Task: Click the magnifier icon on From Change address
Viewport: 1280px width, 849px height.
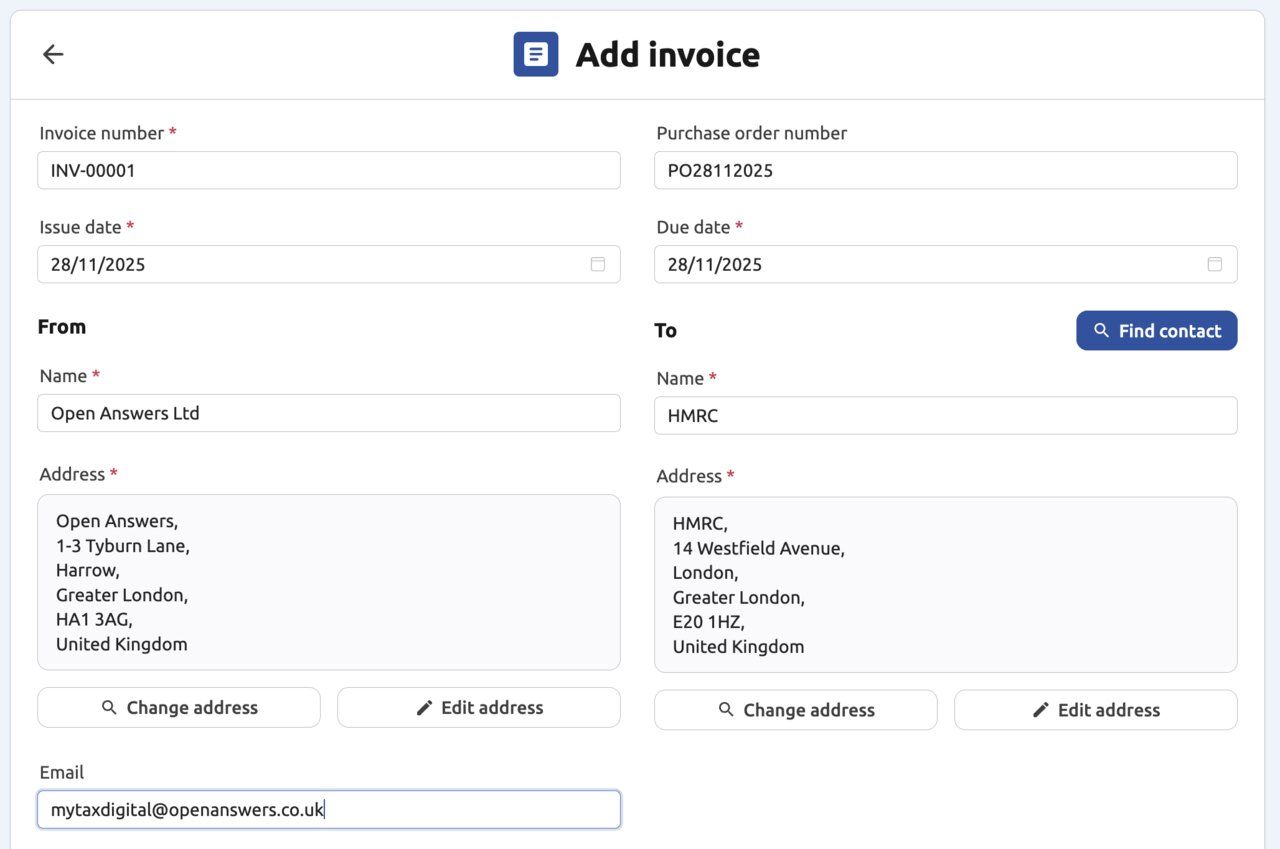Action: tap(108, 707)
